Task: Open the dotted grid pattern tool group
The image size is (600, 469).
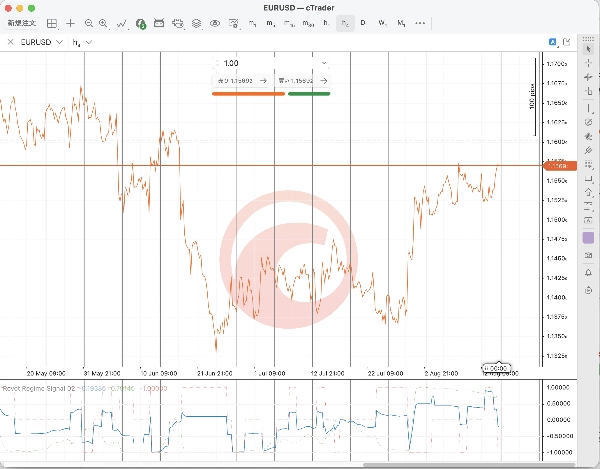Action: coord(589,164)
